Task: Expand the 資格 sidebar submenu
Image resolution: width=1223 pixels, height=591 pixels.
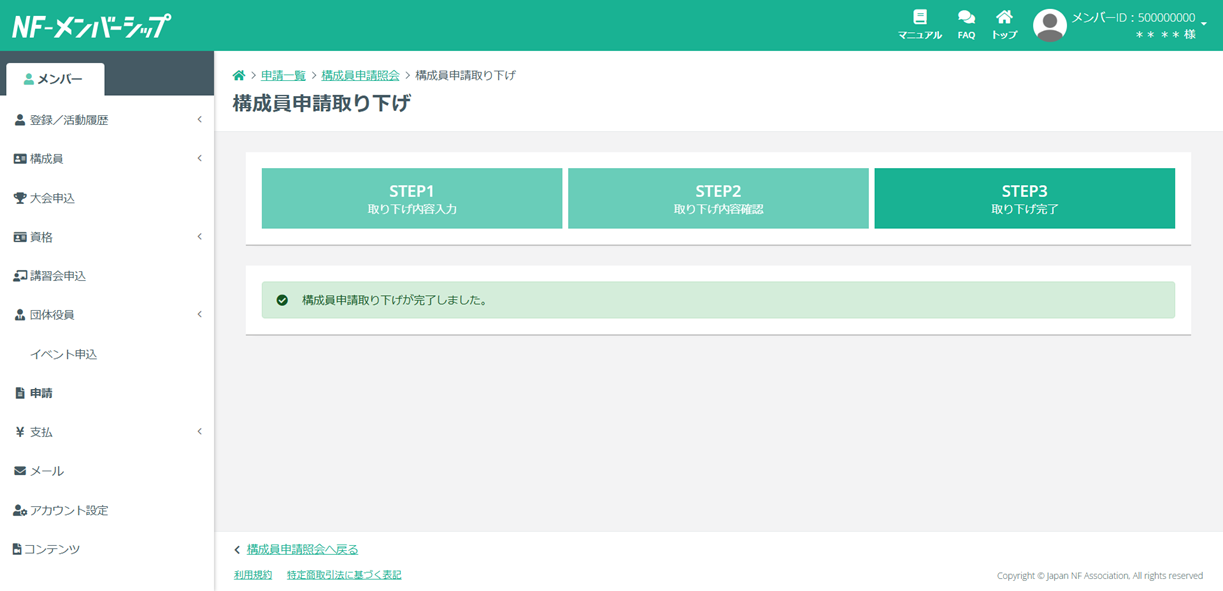Action: pos(199,237)
